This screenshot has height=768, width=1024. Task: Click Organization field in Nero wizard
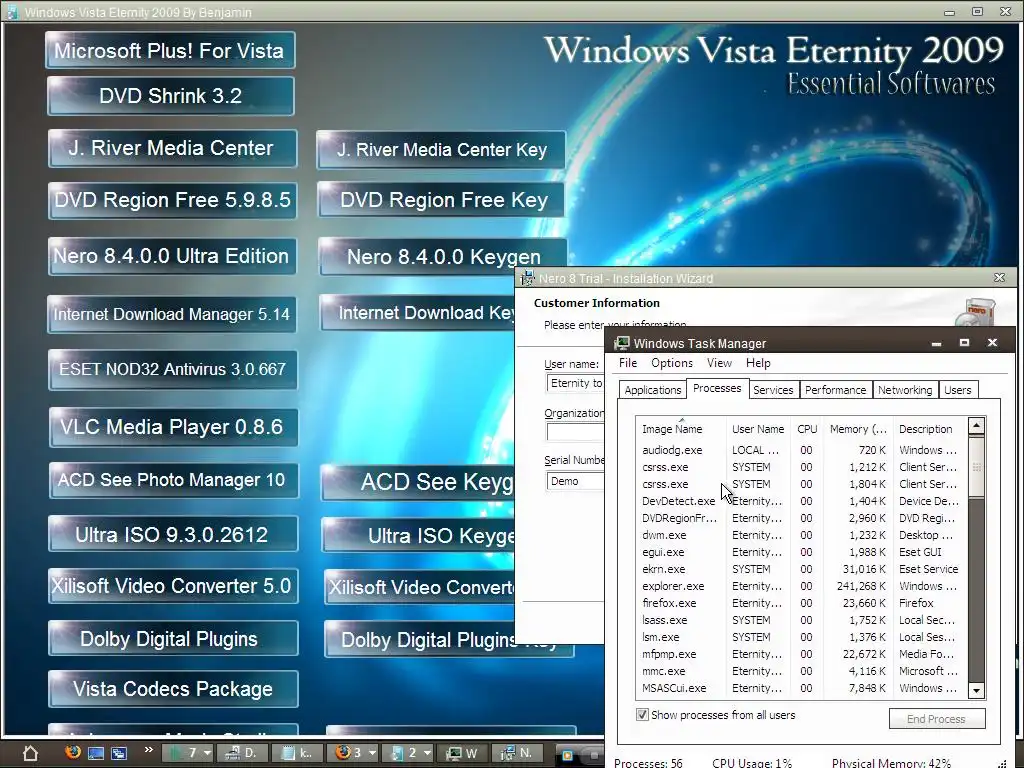click(575, 432)
